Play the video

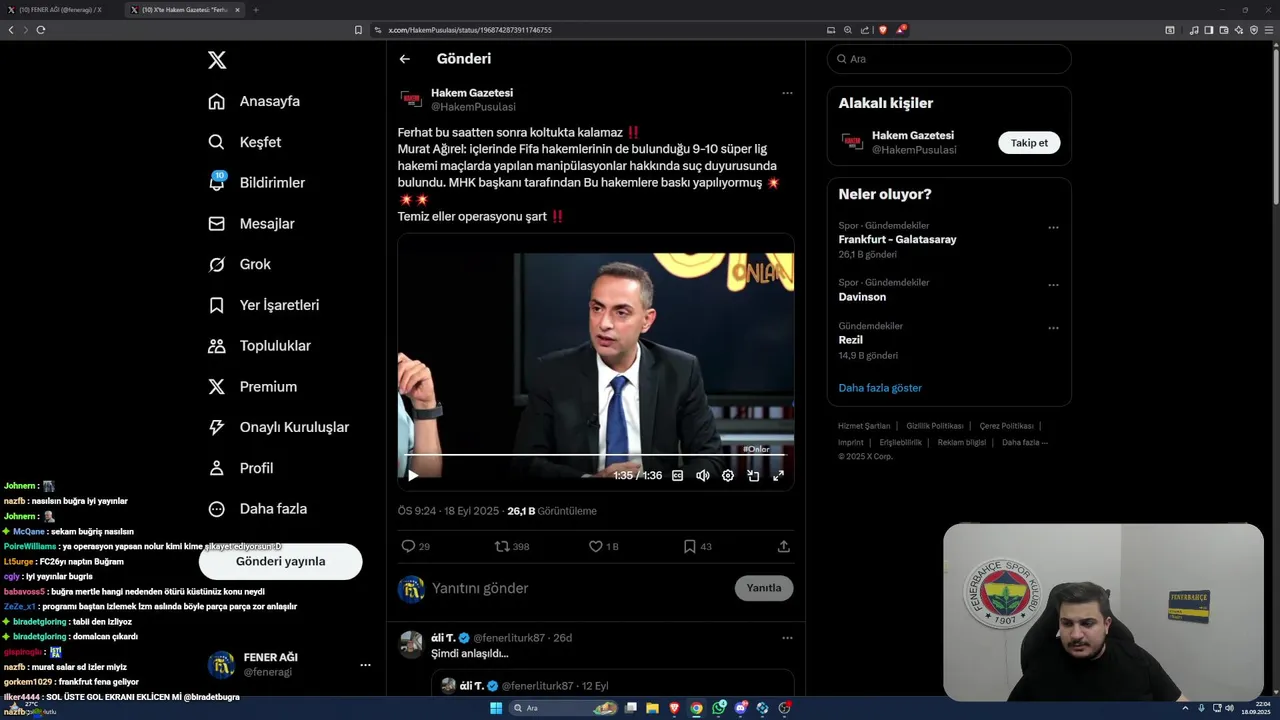(413, 476)
